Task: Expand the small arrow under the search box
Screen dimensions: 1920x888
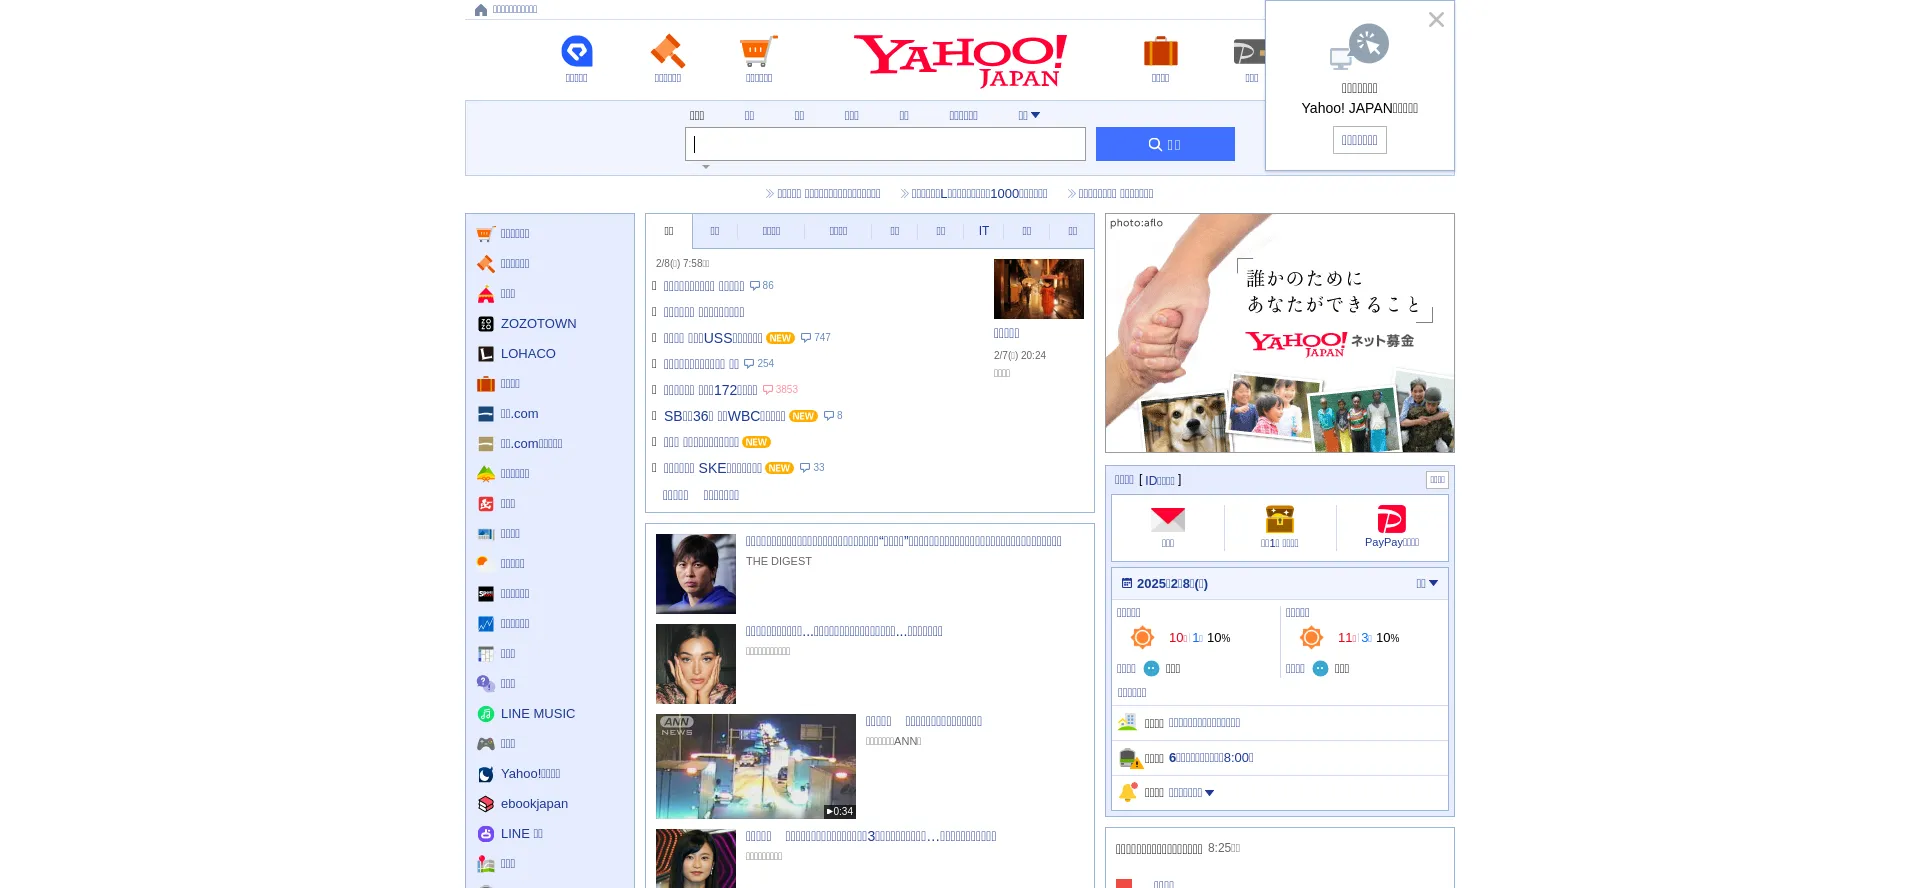Action: (x=706, y=167)
